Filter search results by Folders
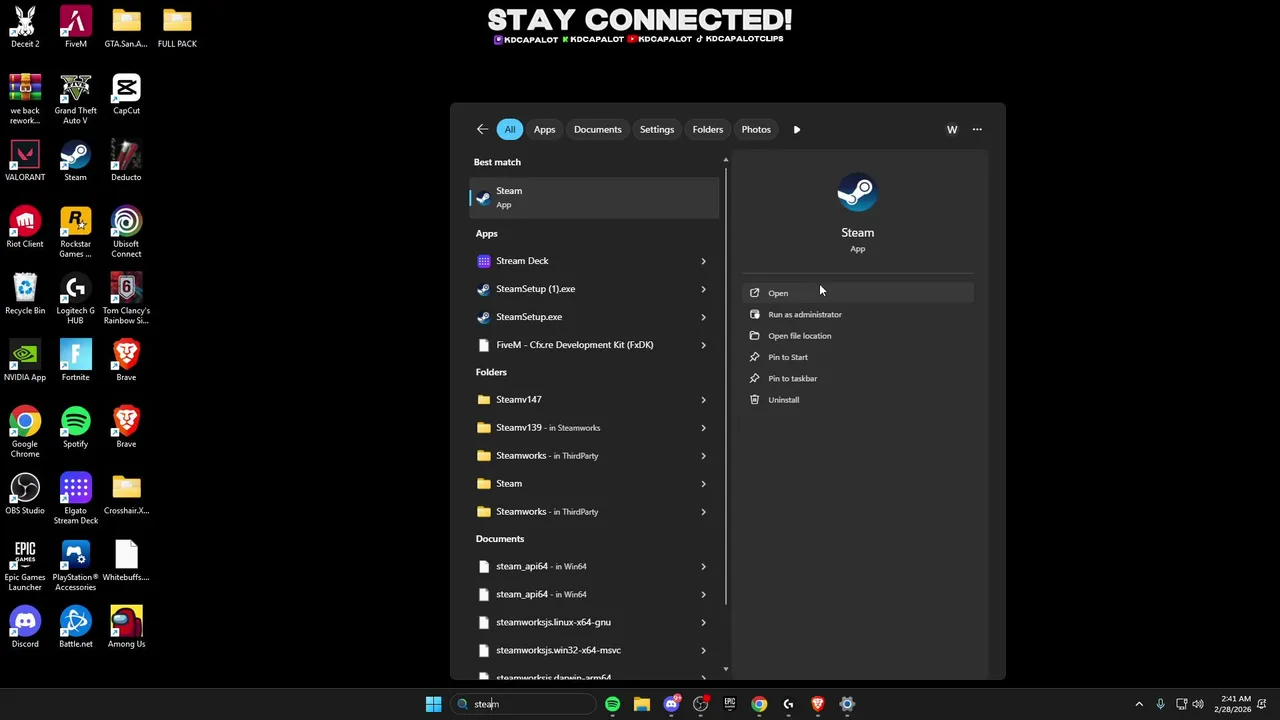The height and width of the screenshot is (720, 1280). [x=708, y=129]
